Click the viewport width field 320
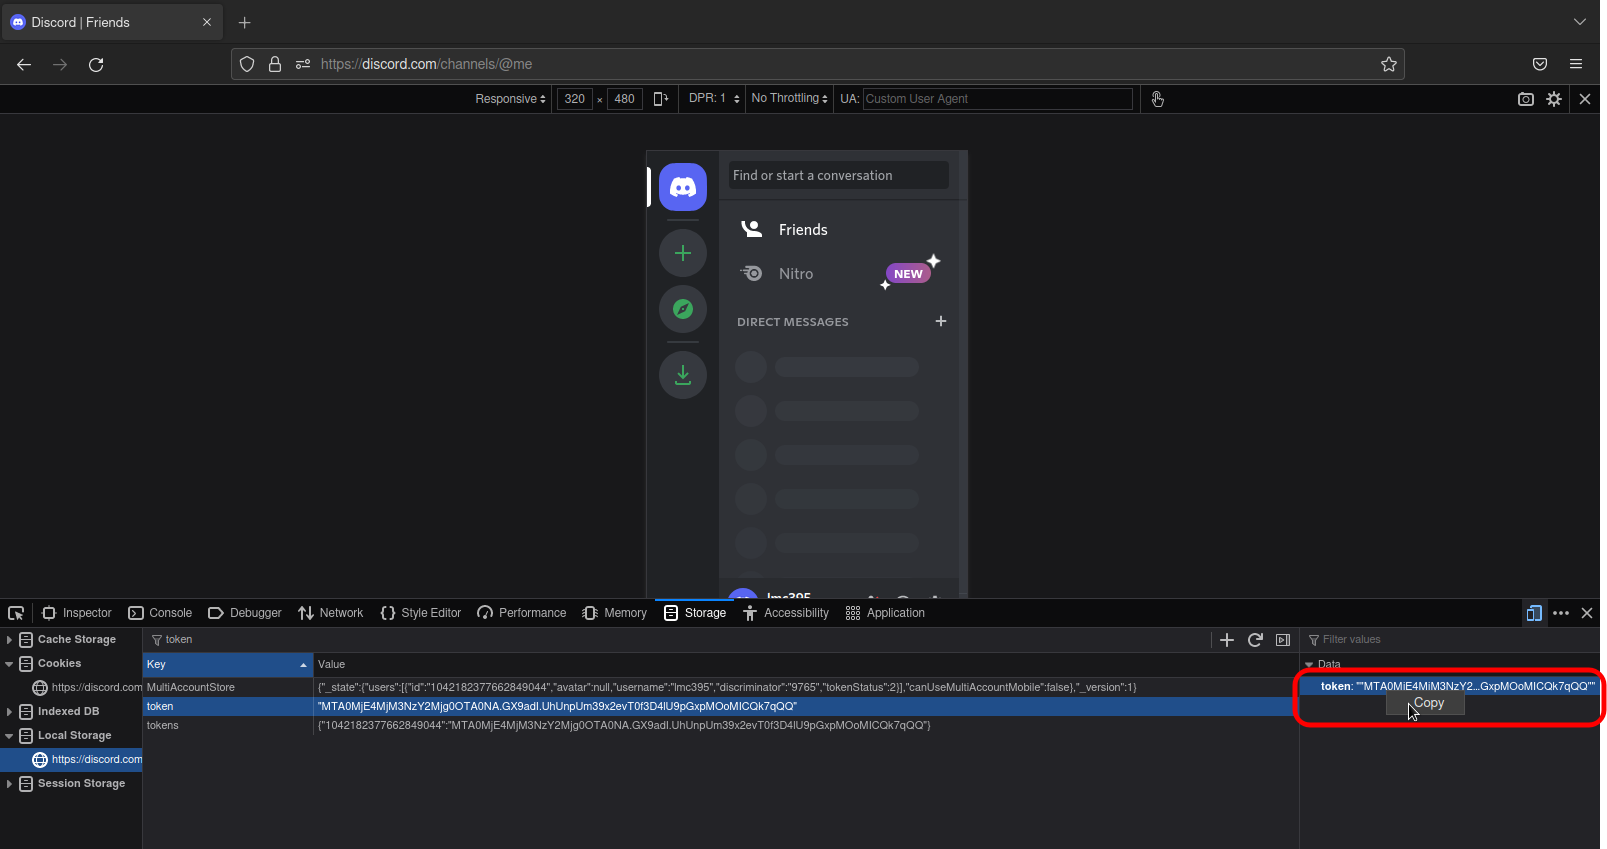 575,99
